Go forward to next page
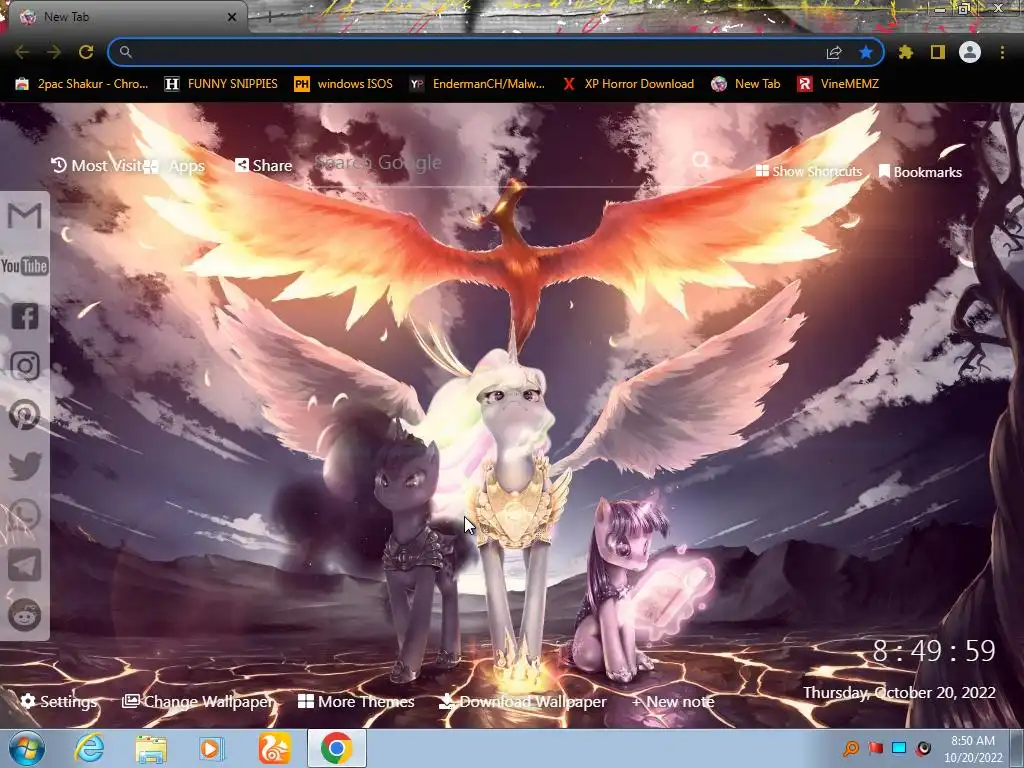The height and width of the screenshot is (768, 1024). pyautogui.click(x=54, y=52)
